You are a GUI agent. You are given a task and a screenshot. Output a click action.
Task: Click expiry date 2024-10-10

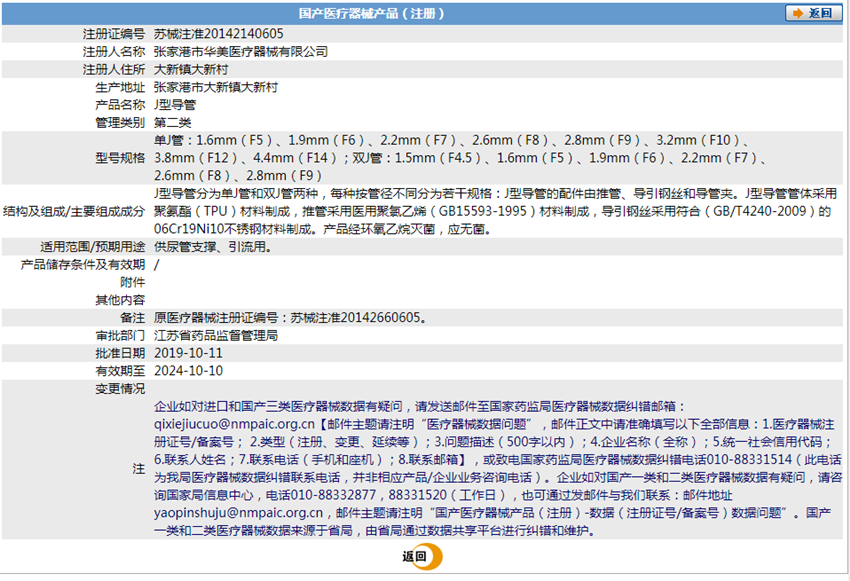[x=188, y=371]
